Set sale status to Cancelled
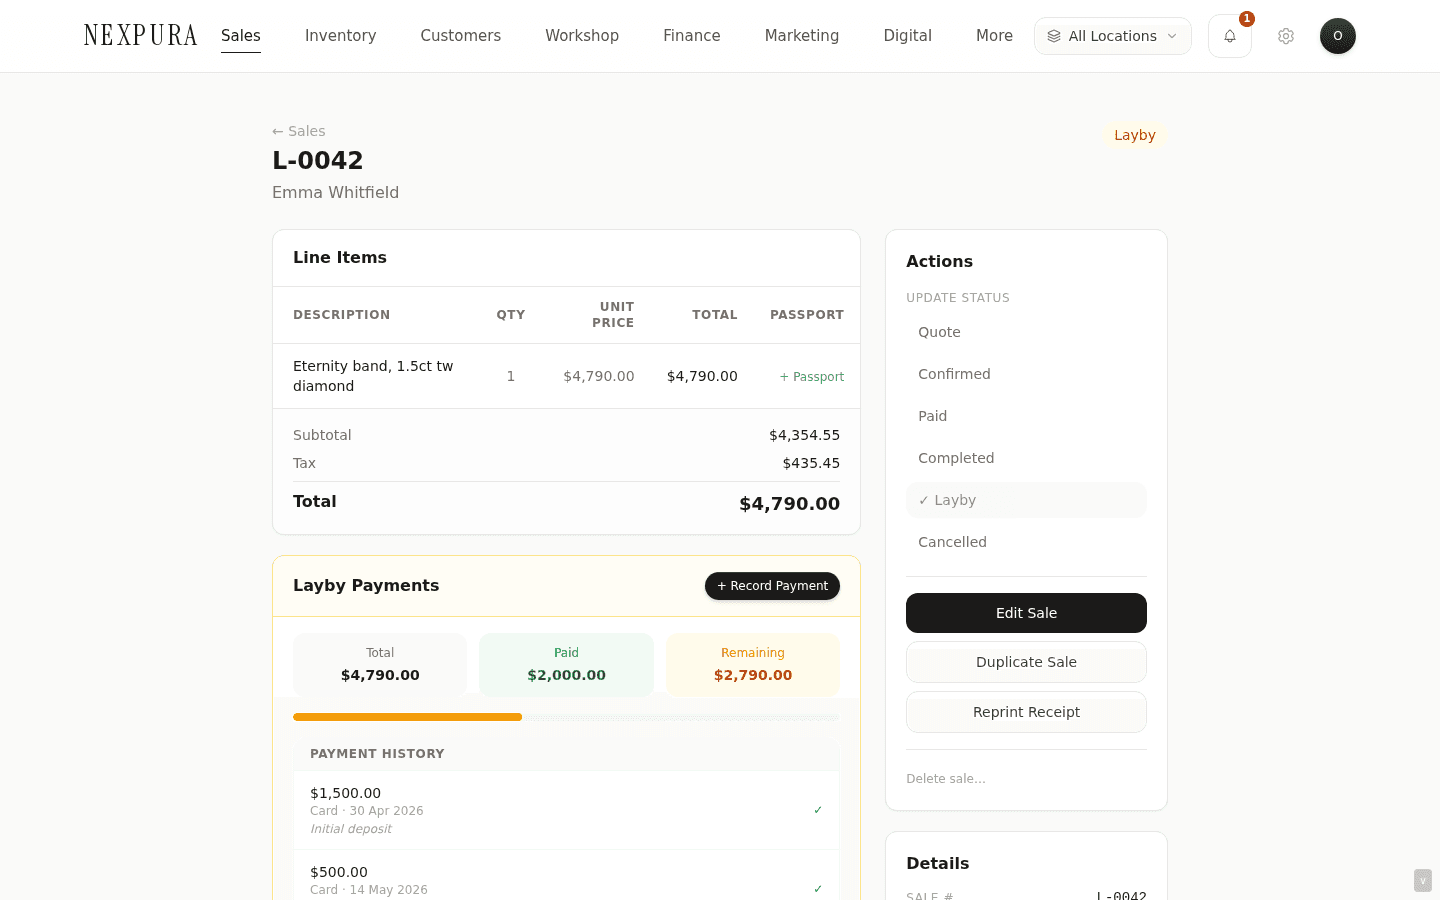1440x900 pixels. pos(1026,542)
